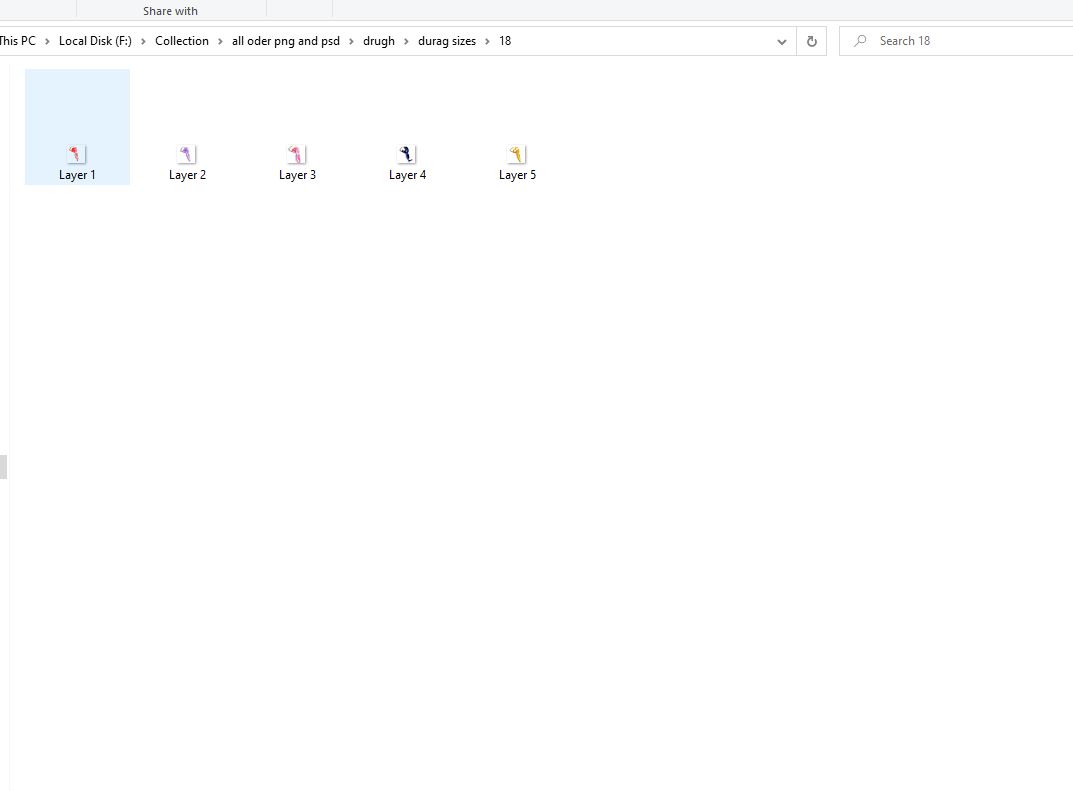Click the search magnifier icon
1073x791 pixels.
click(860, 41)
